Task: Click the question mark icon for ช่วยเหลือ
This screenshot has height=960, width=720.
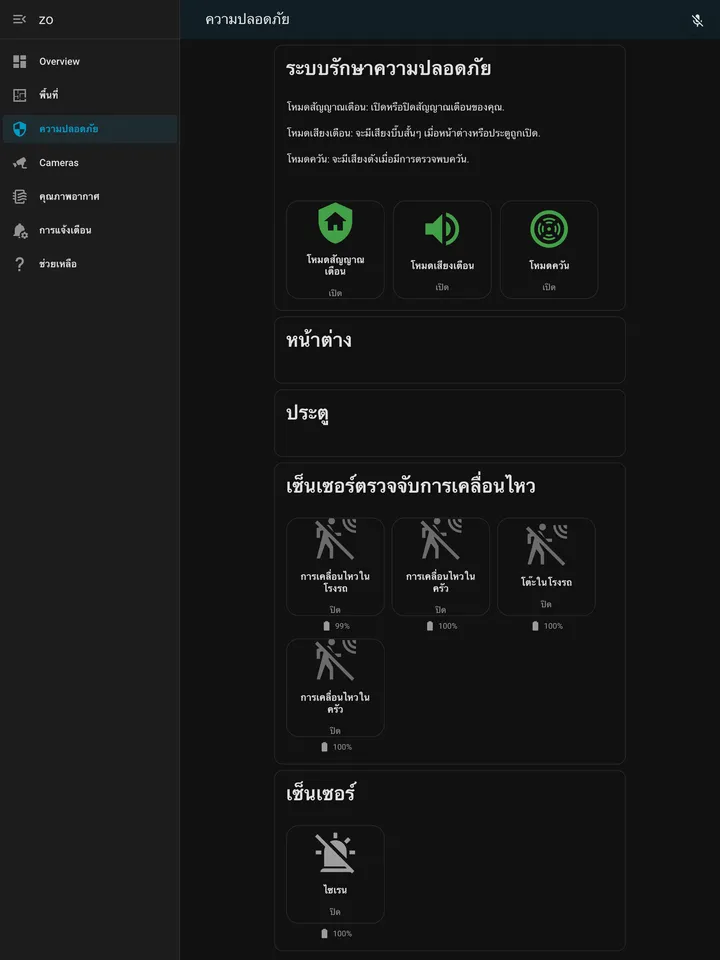Action: (x=20, y=264)
